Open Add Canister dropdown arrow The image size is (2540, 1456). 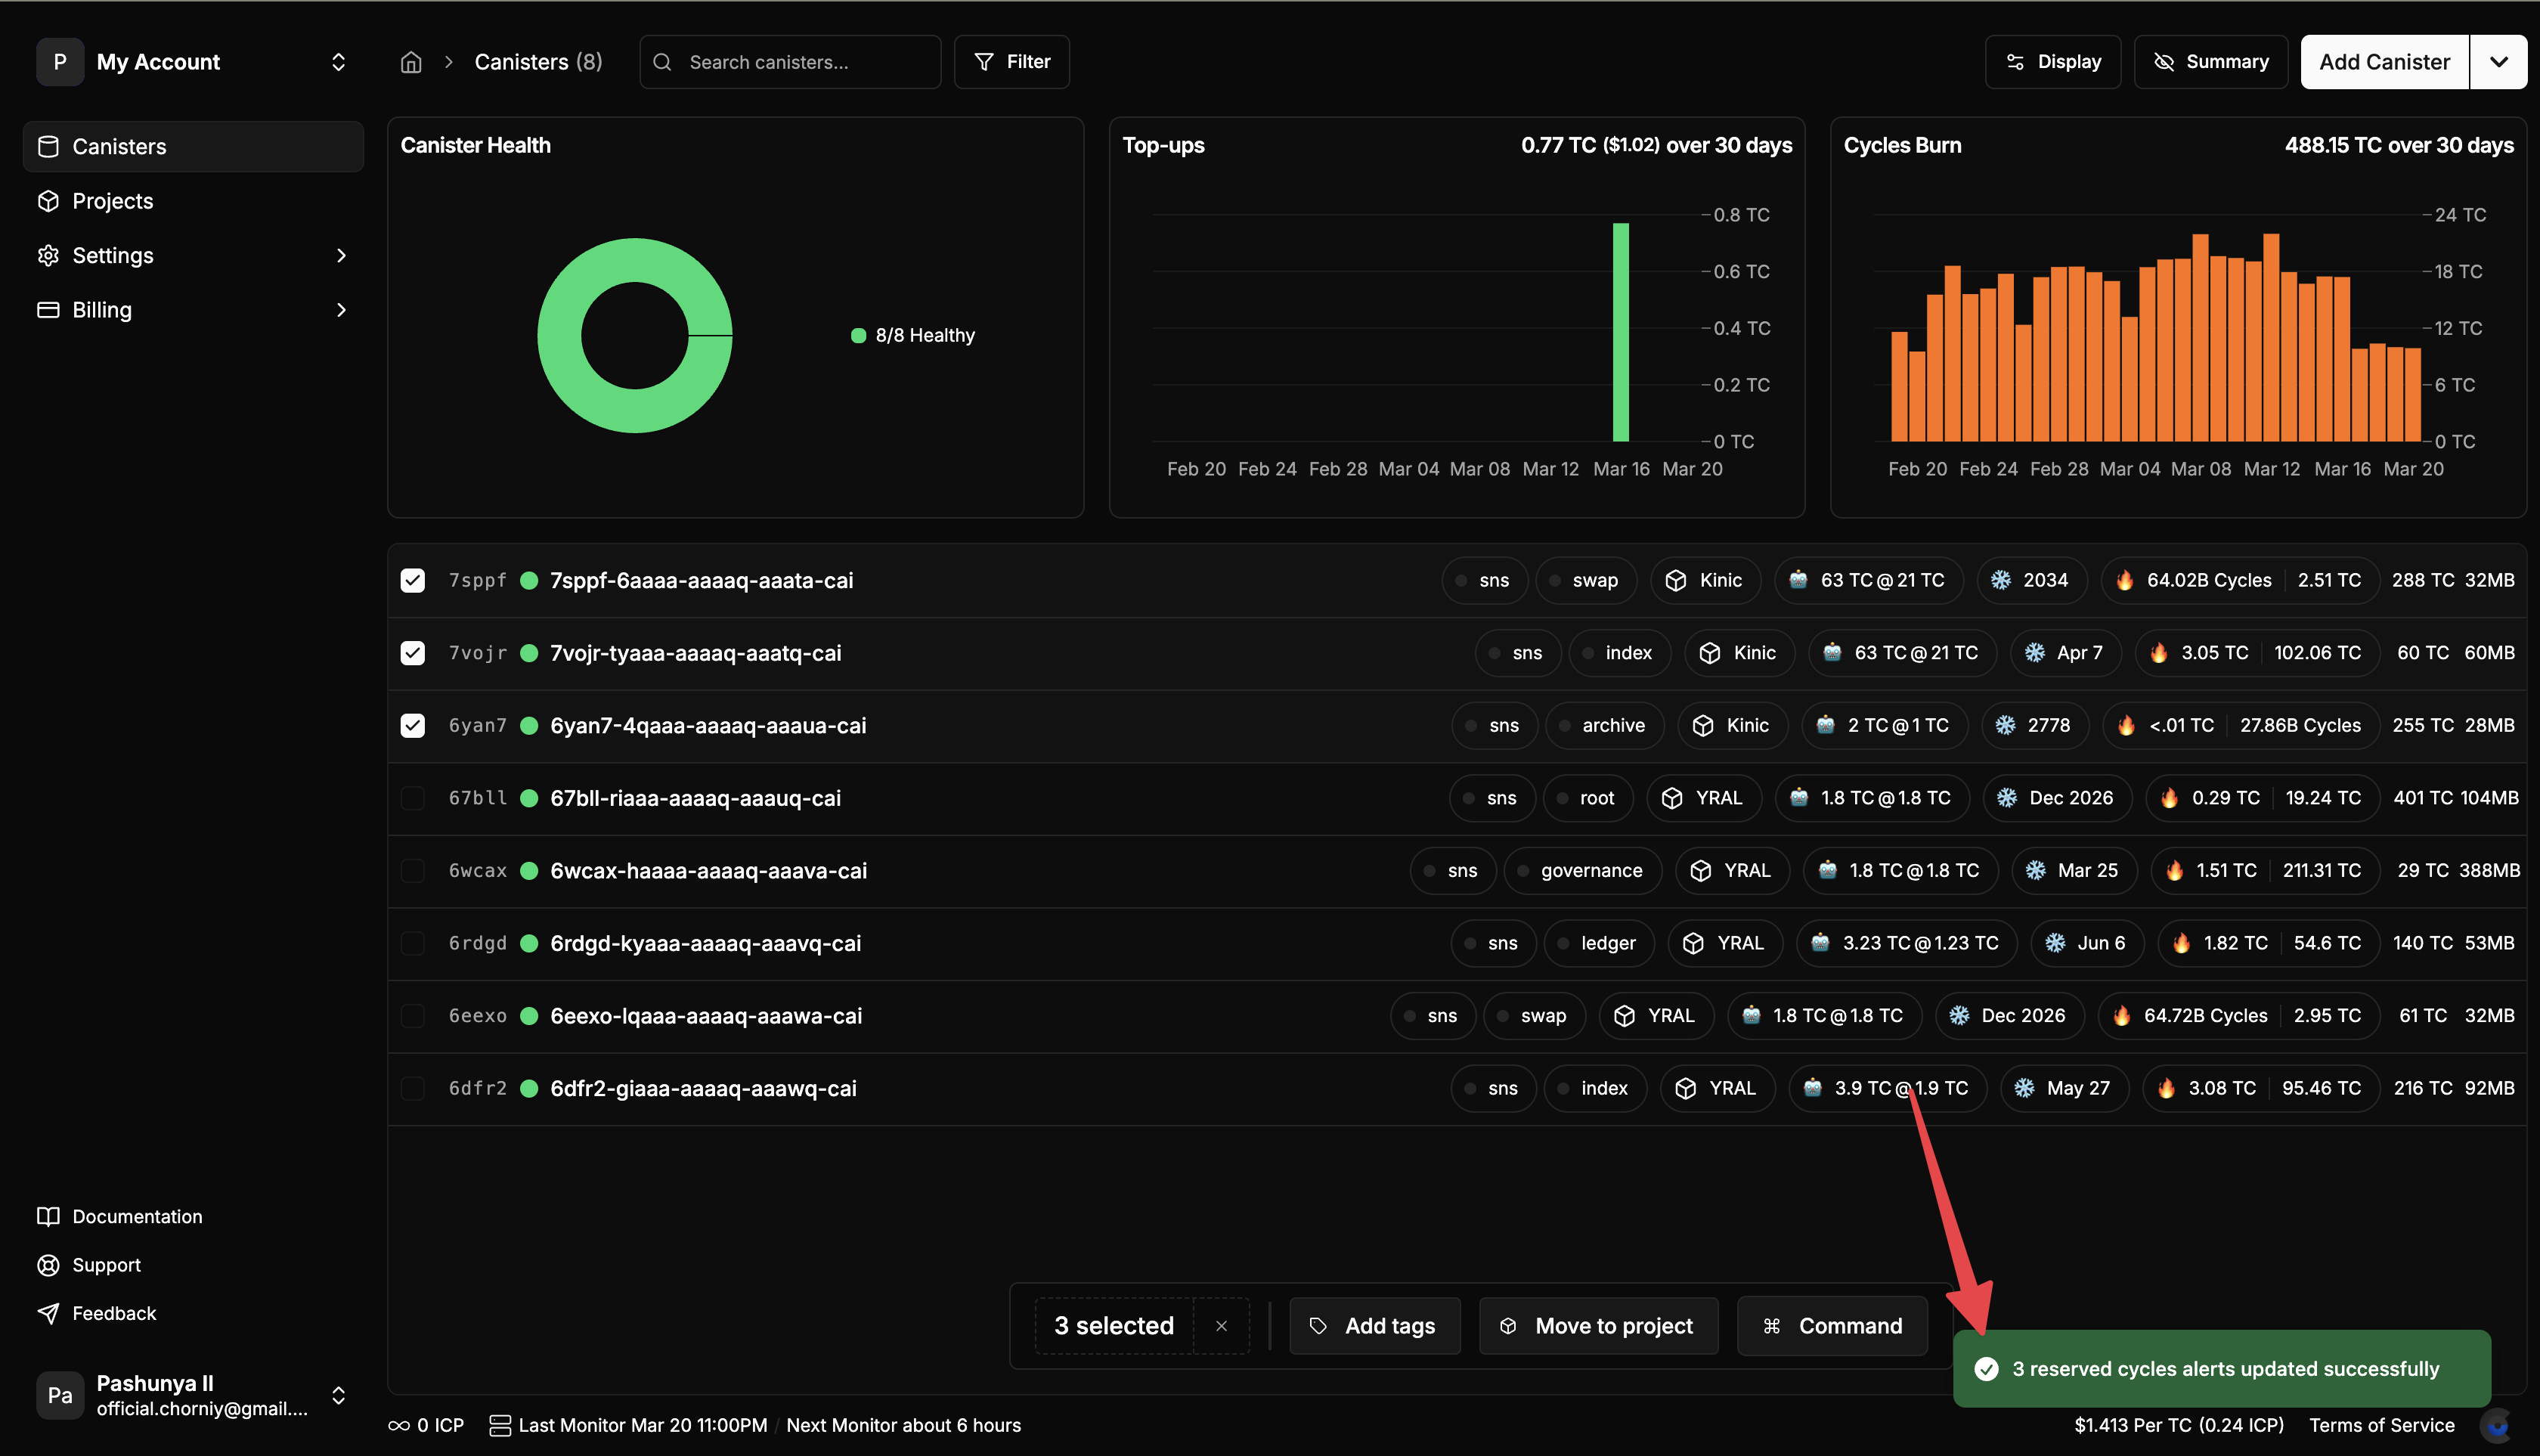pyautogui.click(x=2498, y=62)
